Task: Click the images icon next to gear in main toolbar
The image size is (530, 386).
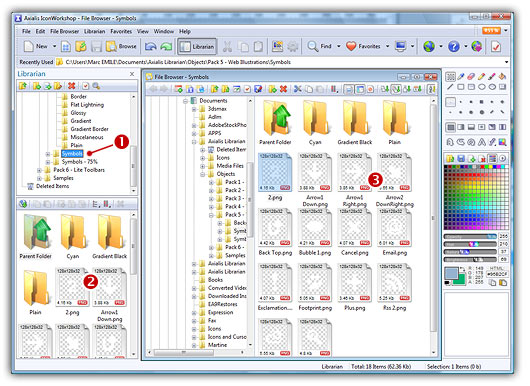Action: click(x=277, y=46)
